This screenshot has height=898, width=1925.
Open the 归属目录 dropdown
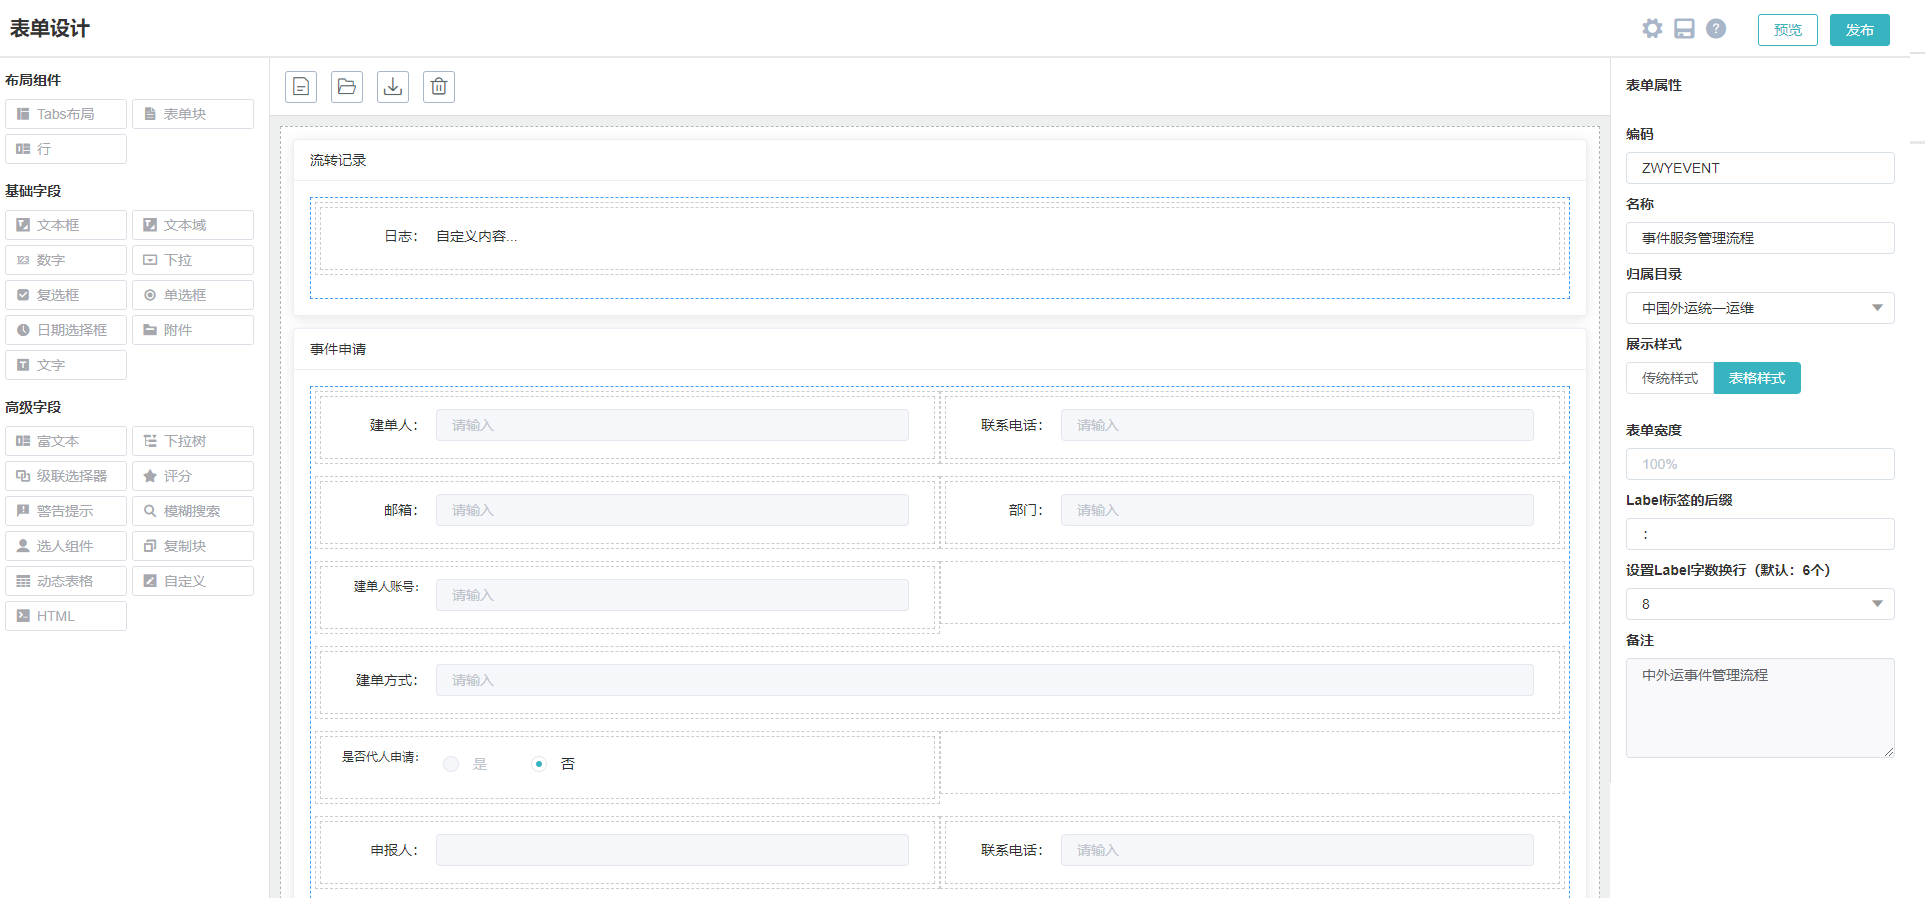click(1760, 308)
